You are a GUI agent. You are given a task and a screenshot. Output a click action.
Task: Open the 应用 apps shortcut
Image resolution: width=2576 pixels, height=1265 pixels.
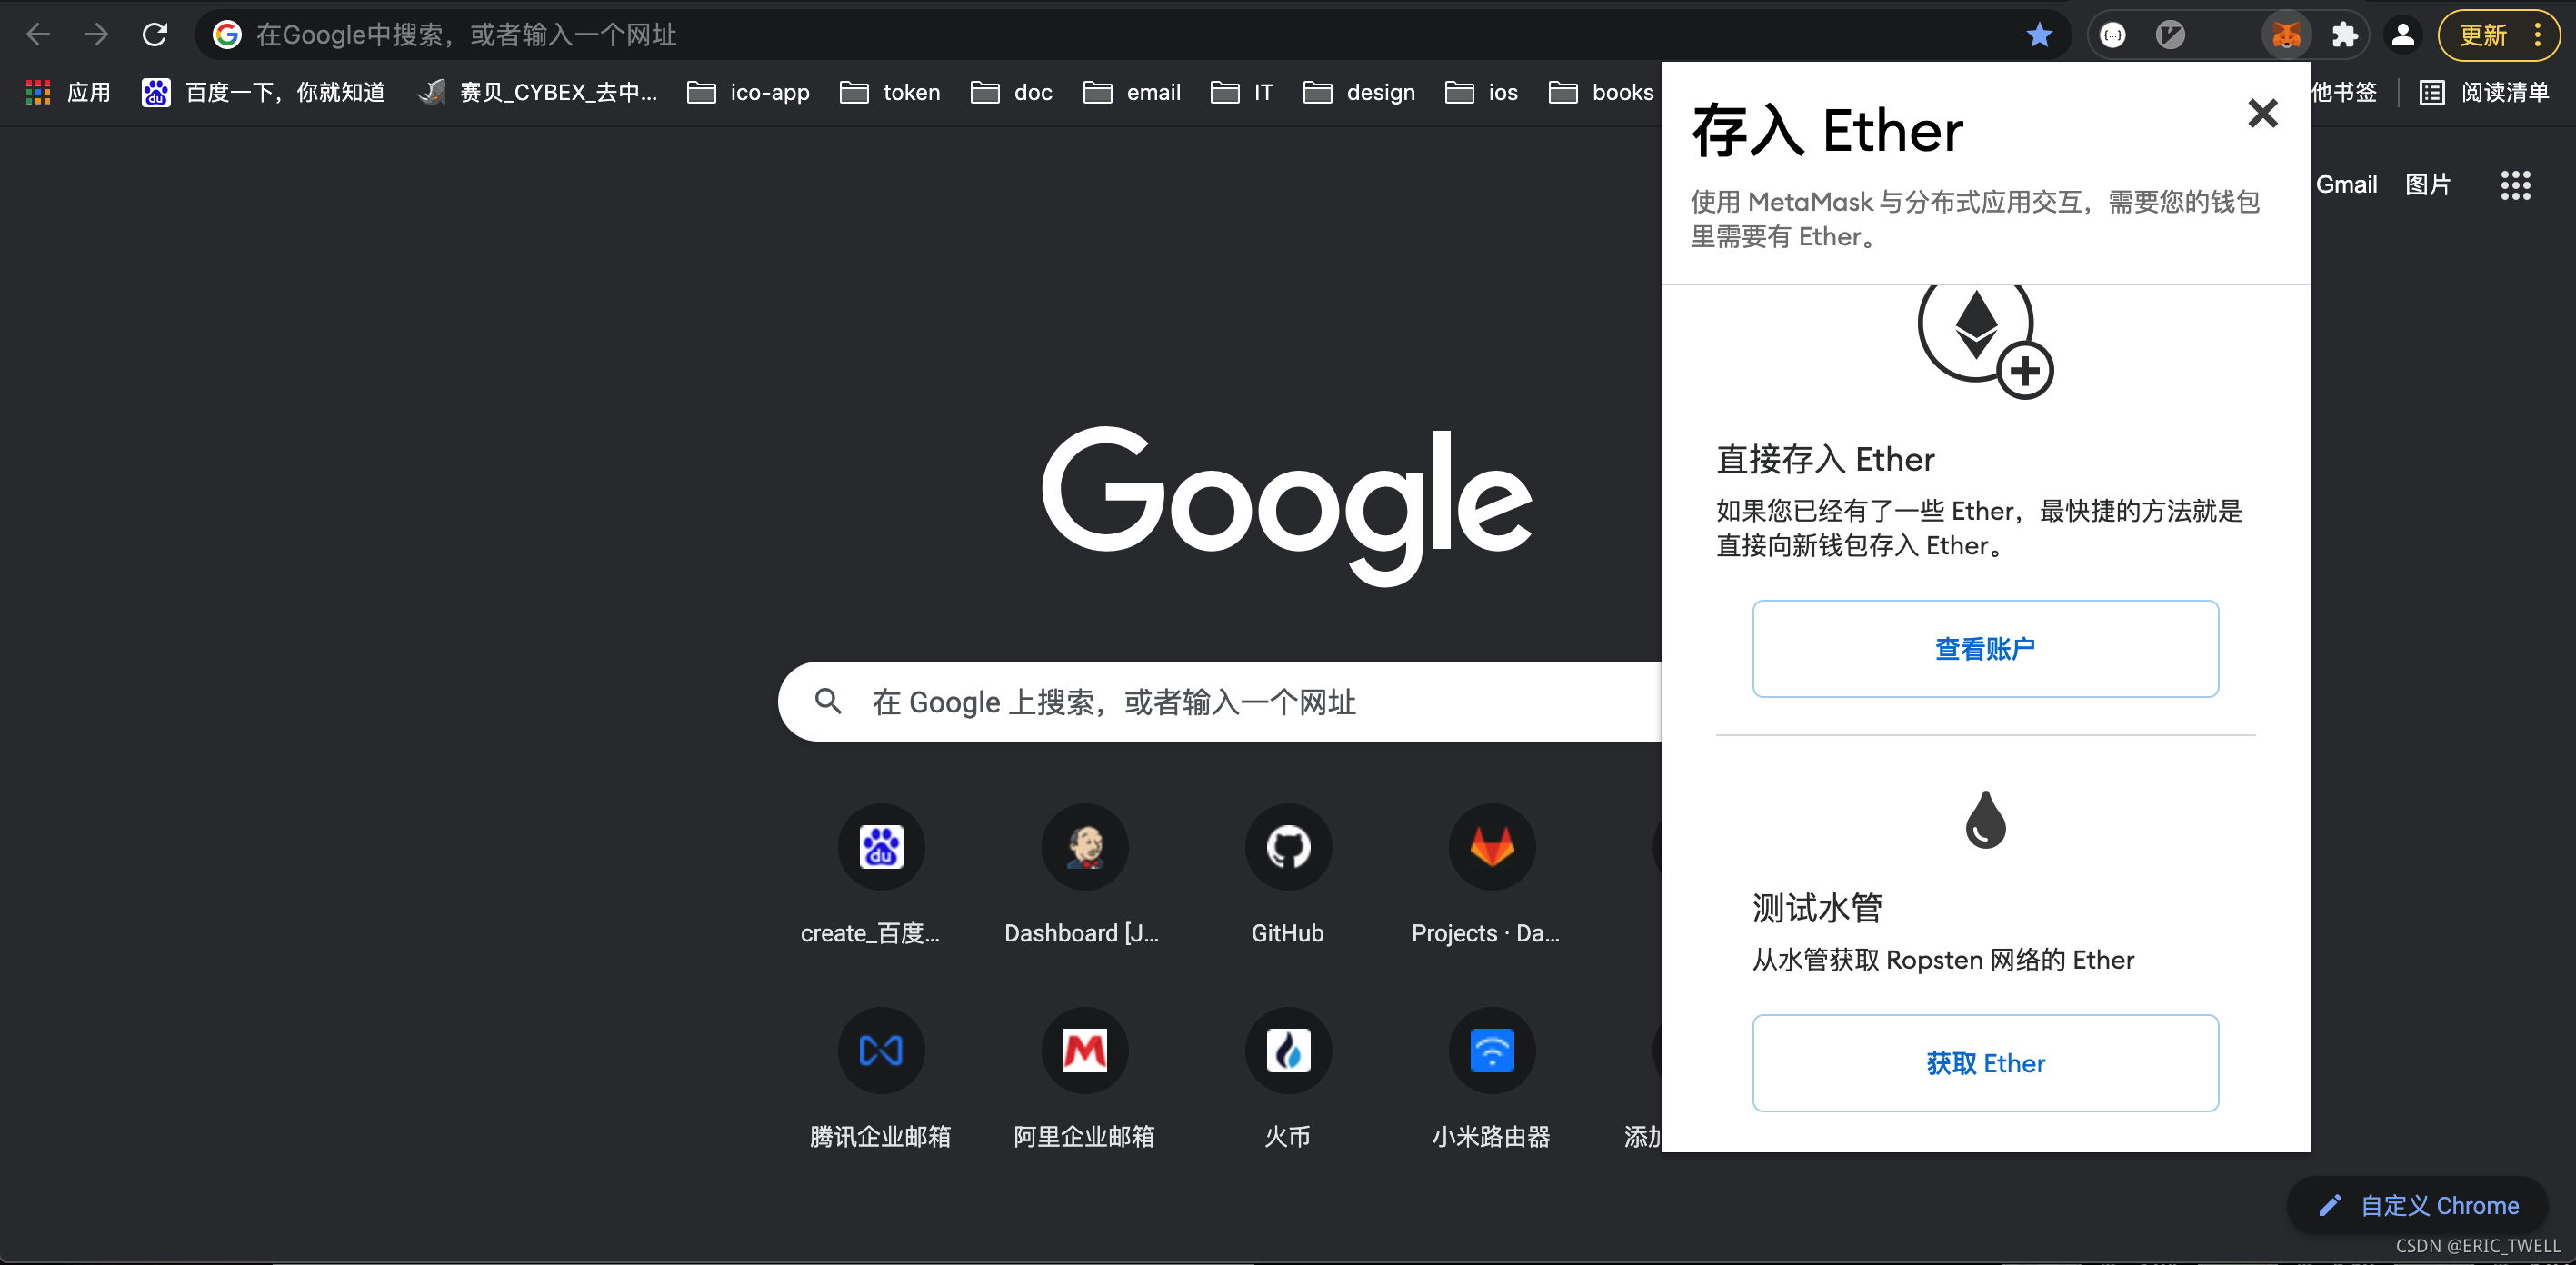click(68, 92)
